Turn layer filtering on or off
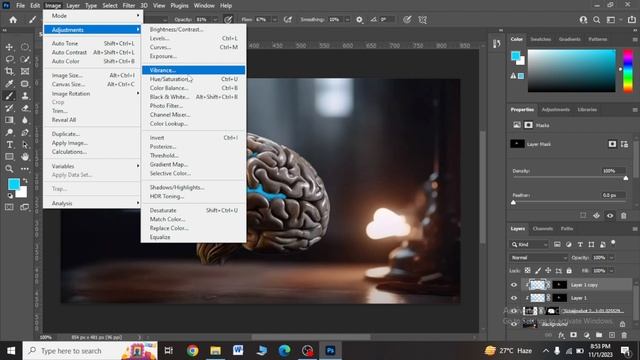Image resolution: width=640 pixels, height=360 pixels. pyautogui.click(x=613, y=243)
